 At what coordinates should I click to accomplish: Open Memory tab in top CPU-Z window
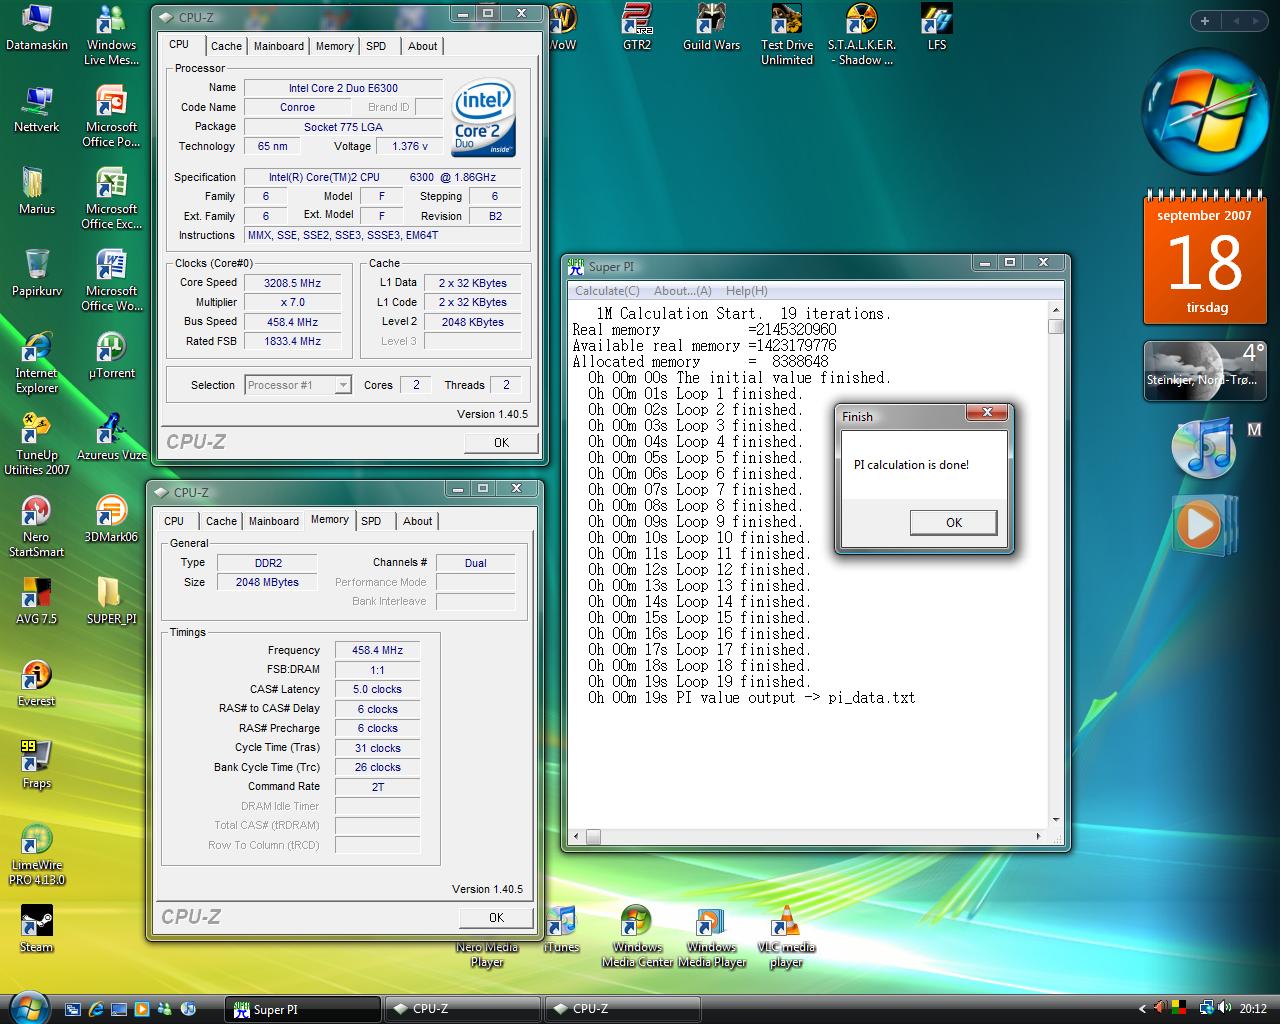click(335, 46)
